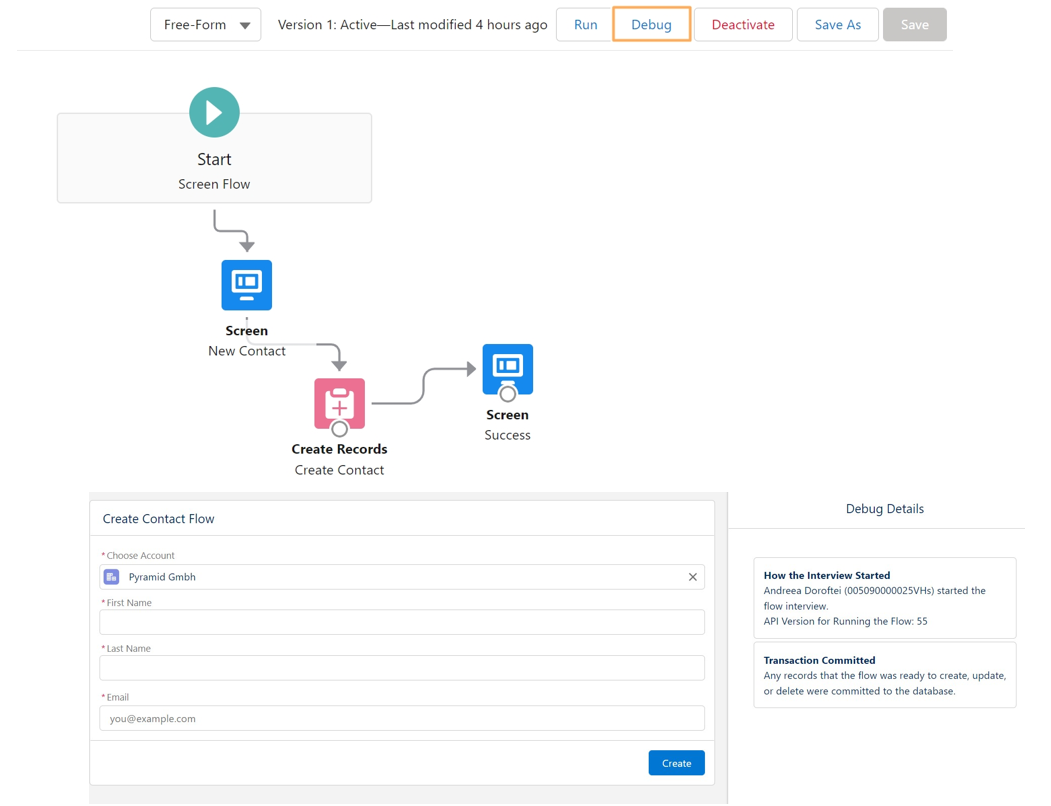Click inside the Last Name field
The height and width of the screenshot is (806, 1051).
point(401,667)
